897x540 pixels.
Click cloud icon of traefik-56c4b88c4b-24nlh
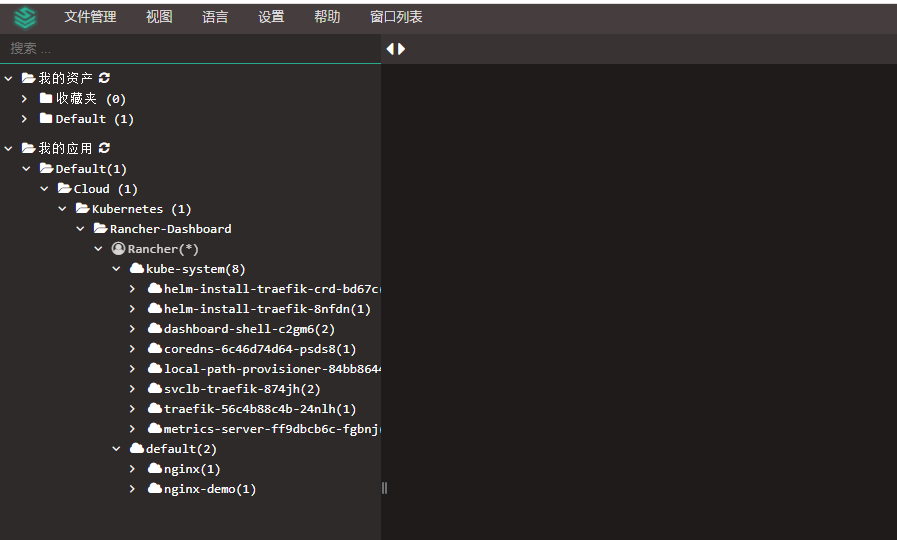[x=154, y=408]
